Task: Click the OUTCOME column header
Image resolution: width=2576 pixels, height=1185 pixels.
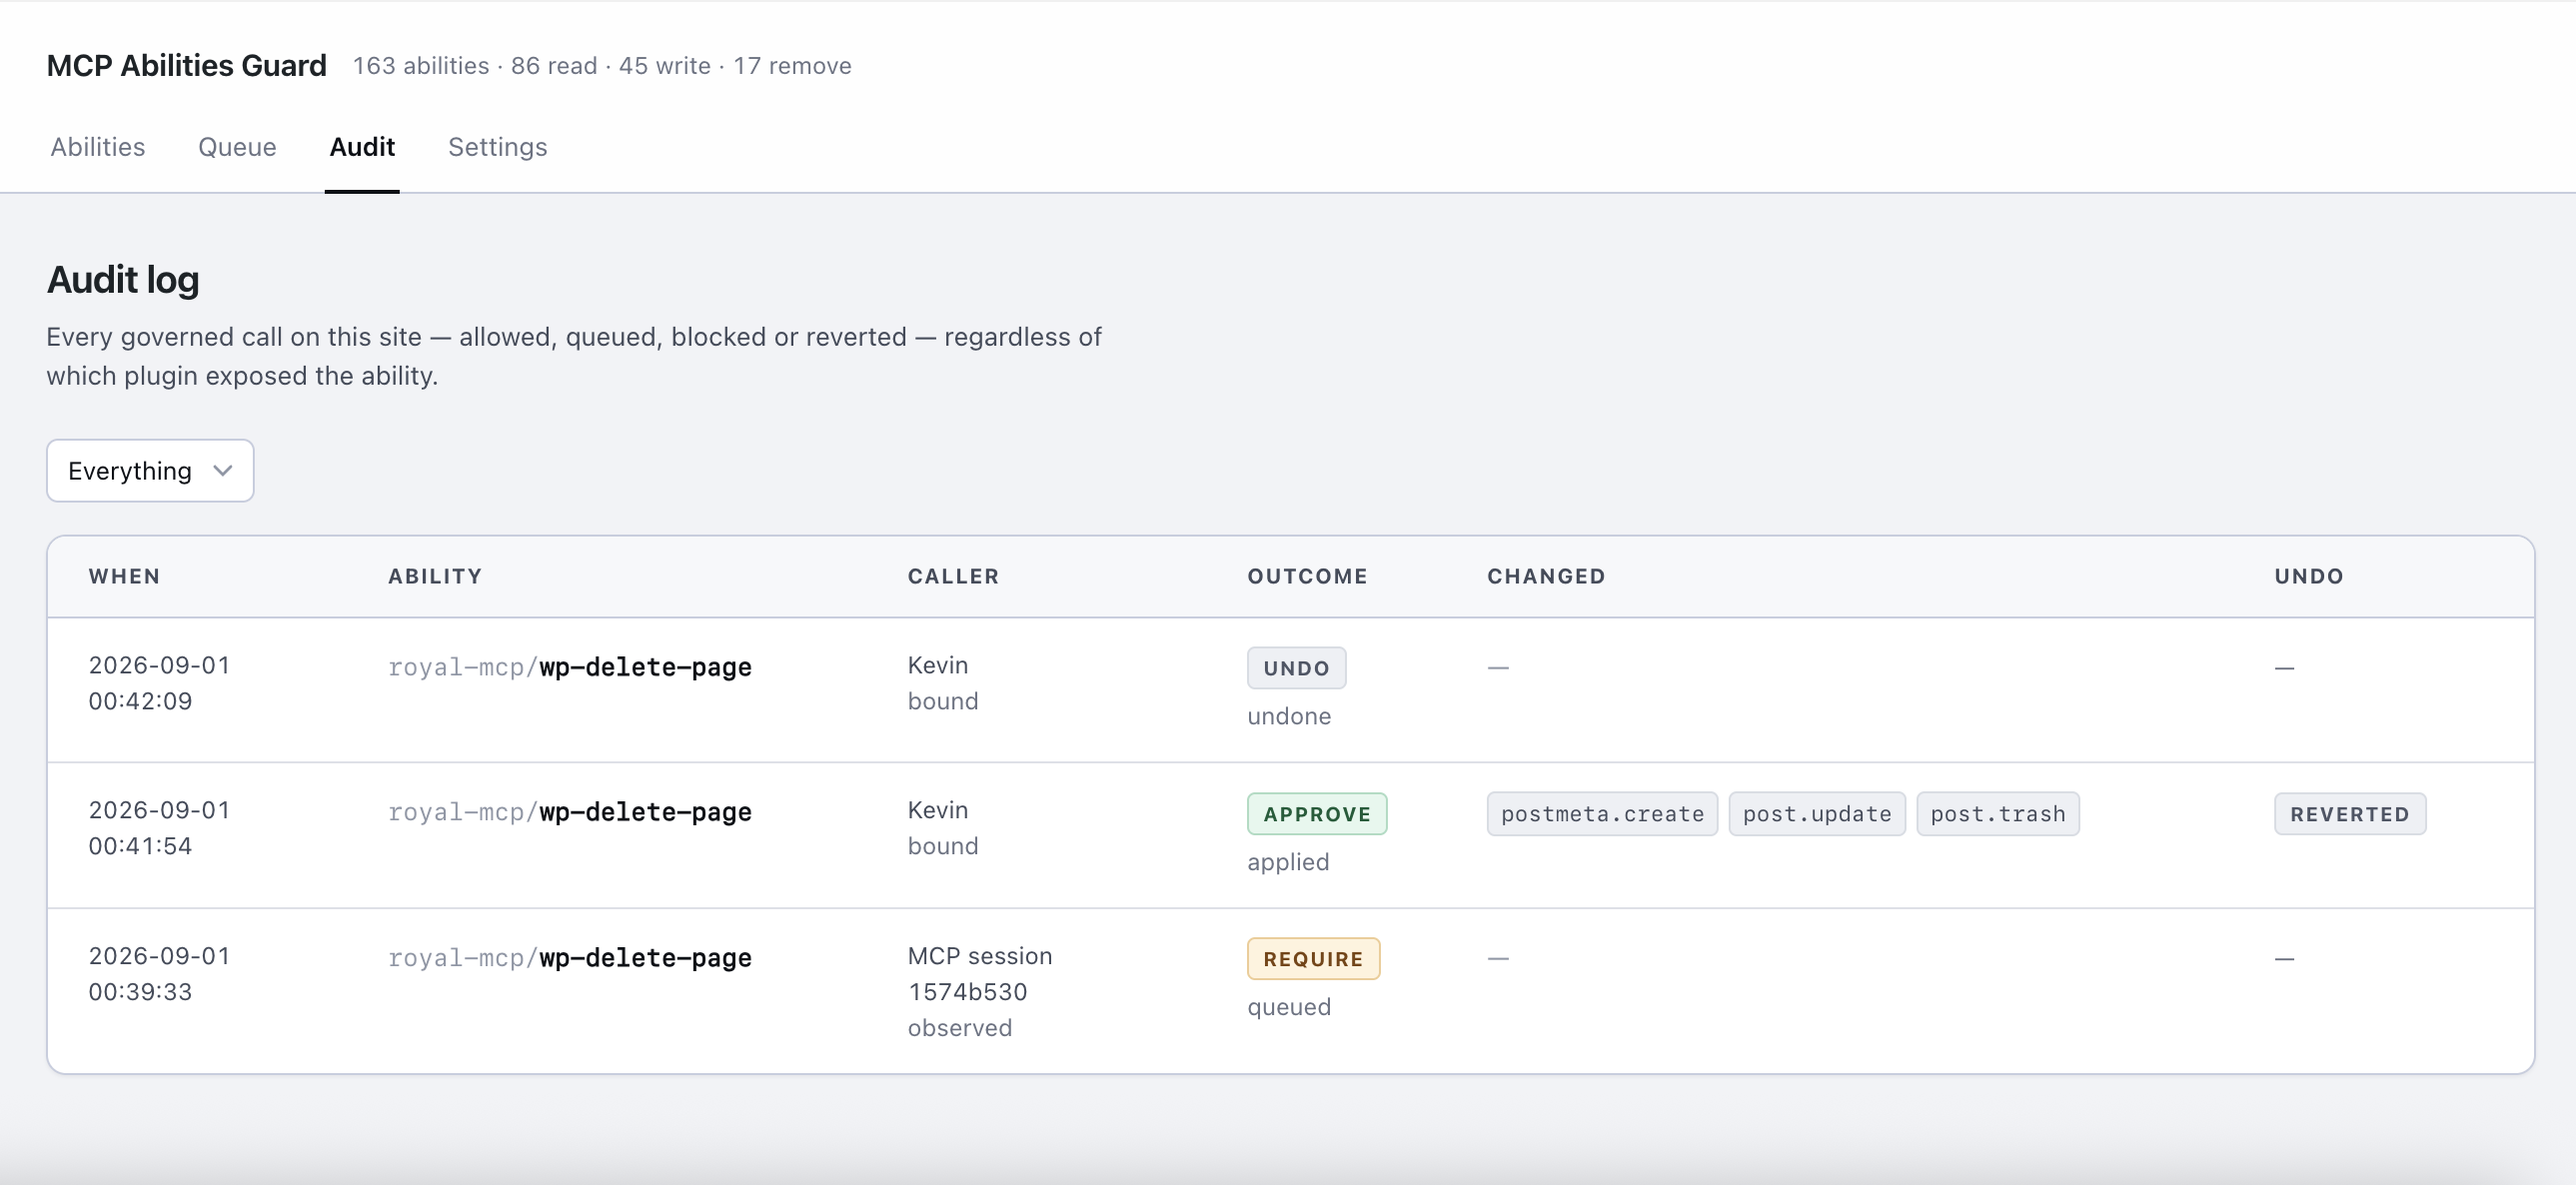Action: [1307, 576]
